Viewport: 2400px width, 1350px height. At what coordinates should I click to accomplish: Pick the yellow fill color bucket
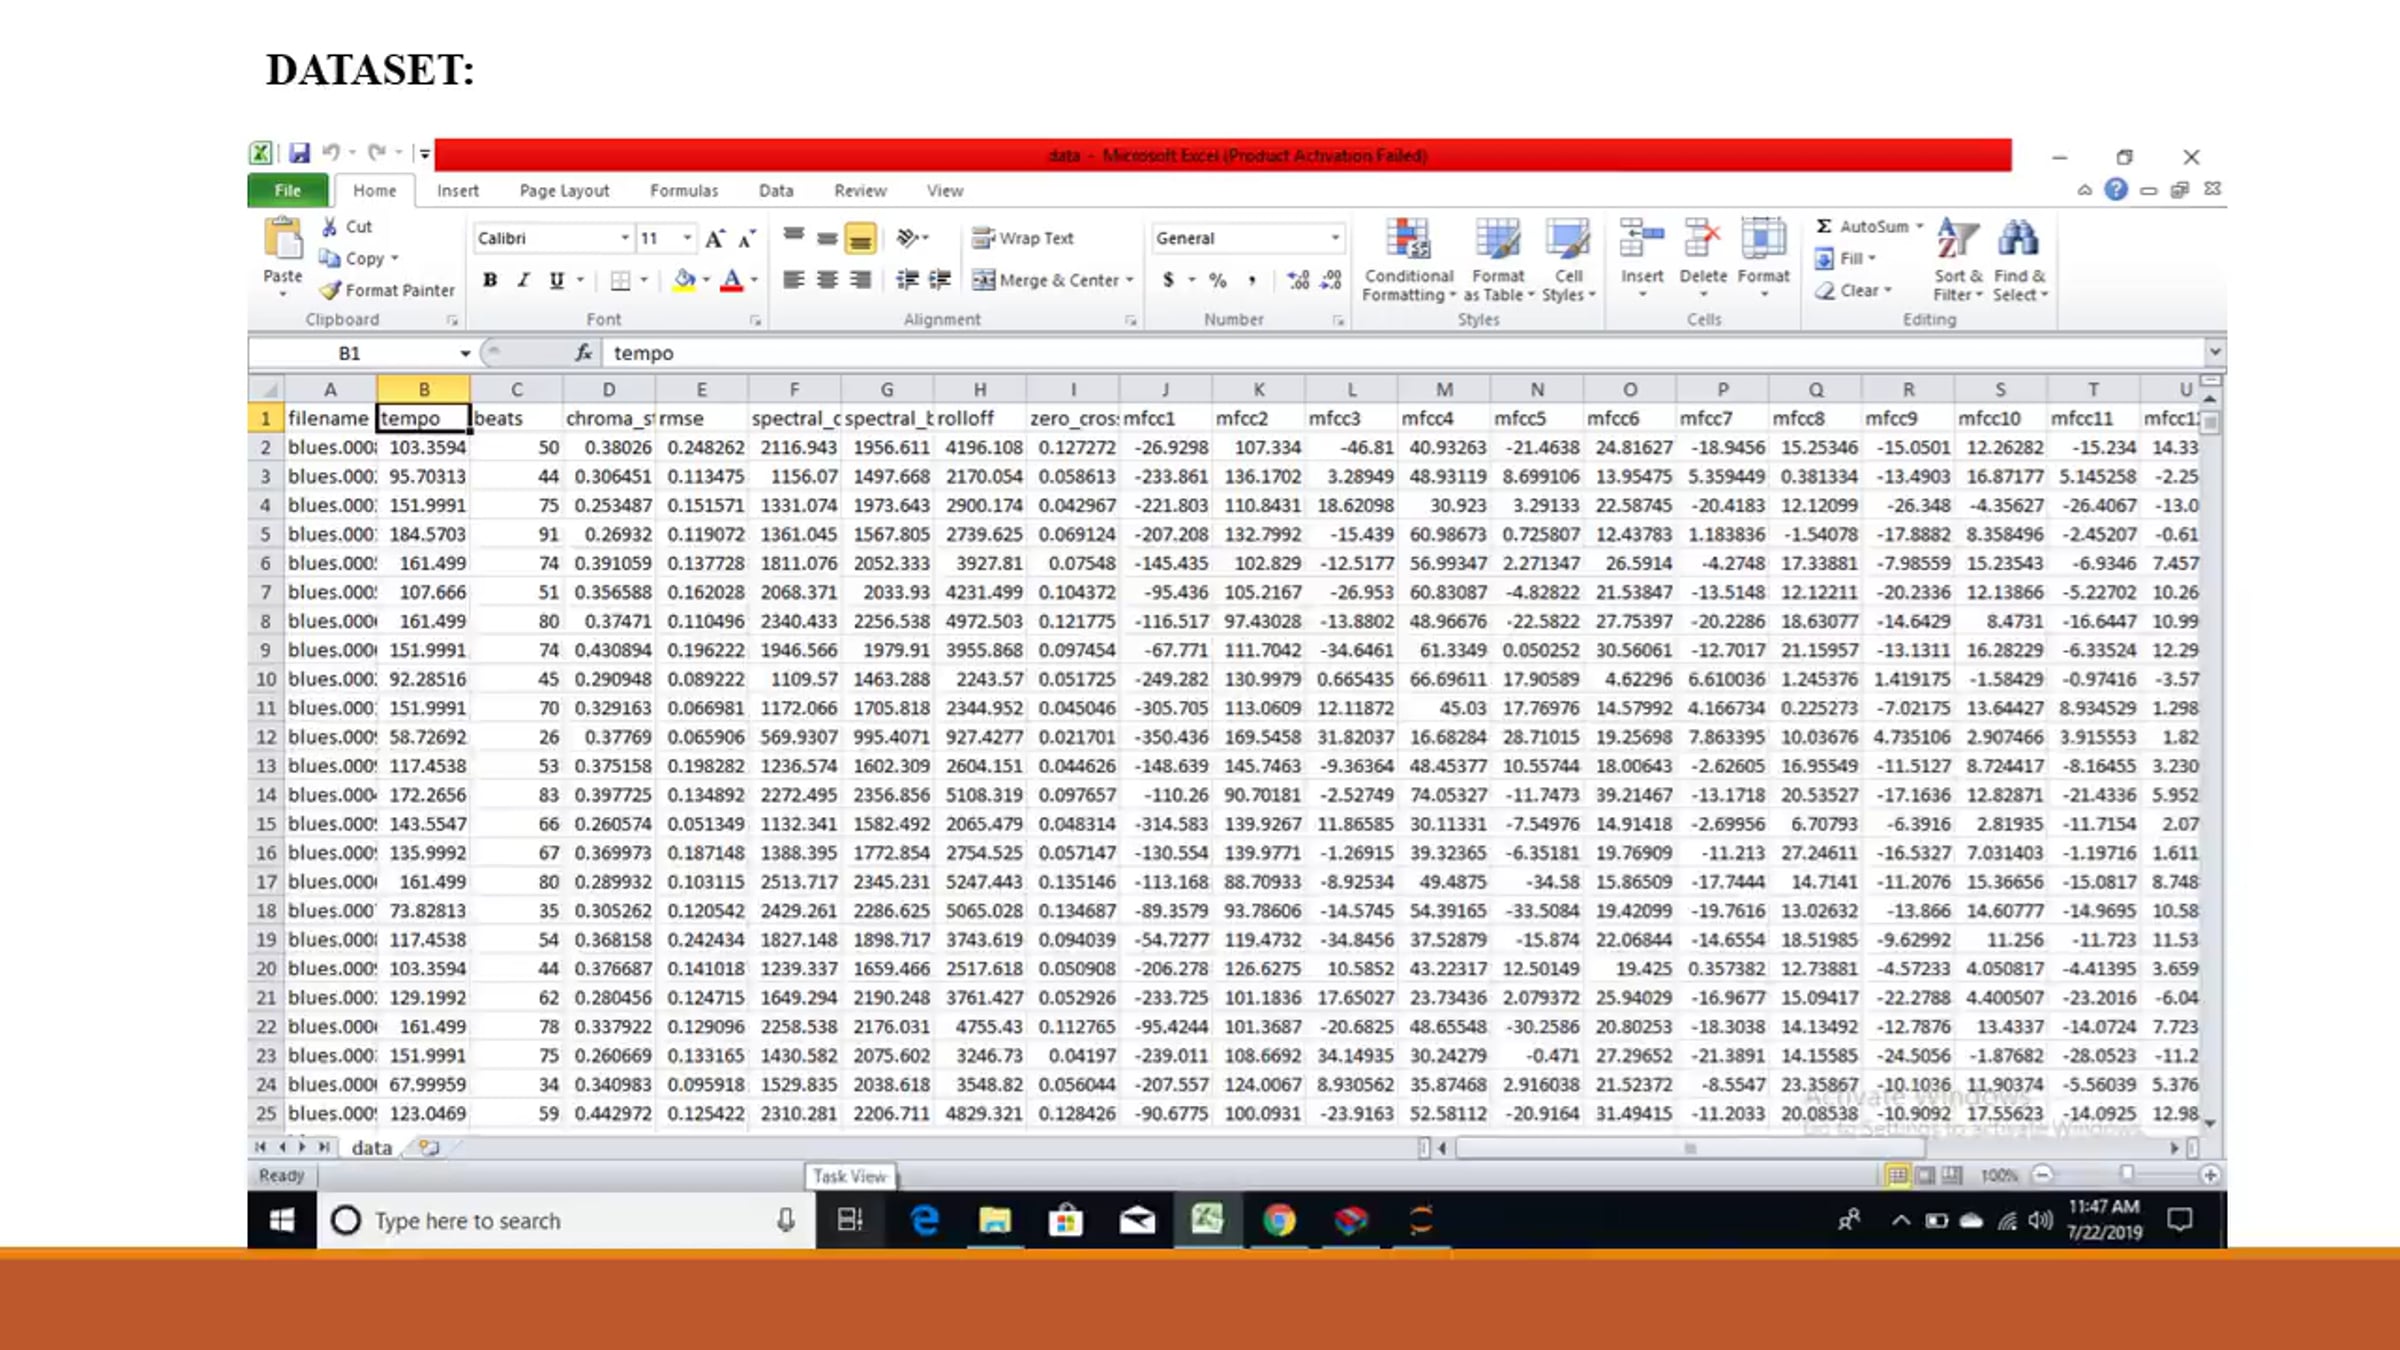pos(684,280)
